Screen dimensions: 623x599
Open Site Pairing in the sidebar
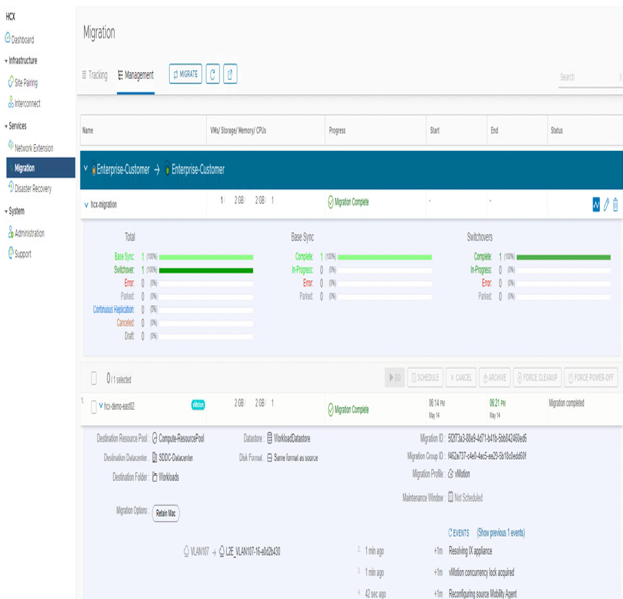coord(23,82)
